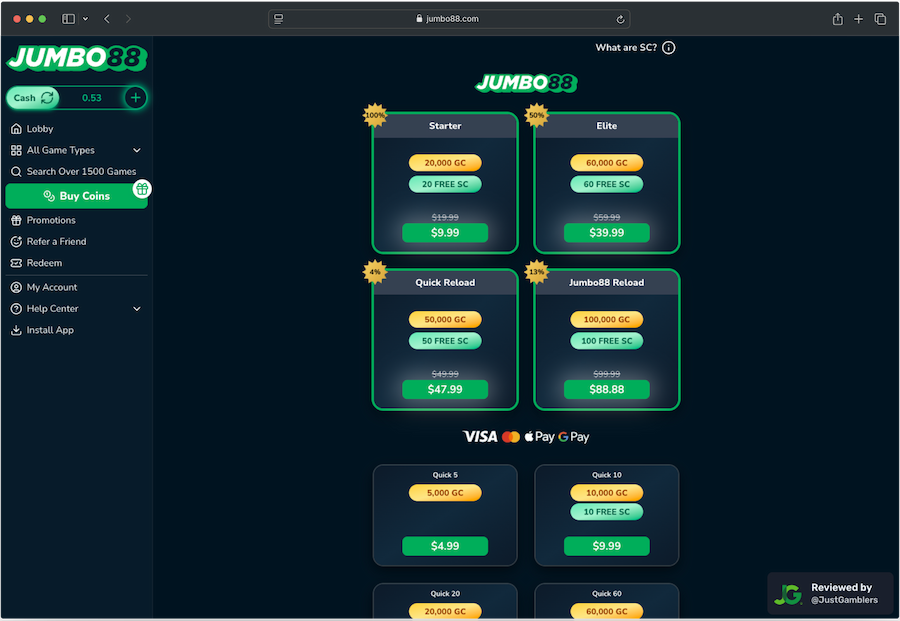The width and height of the screenshot is (900, 621).
Task: Show the tab overview icon
Action: tap(880, 19)
